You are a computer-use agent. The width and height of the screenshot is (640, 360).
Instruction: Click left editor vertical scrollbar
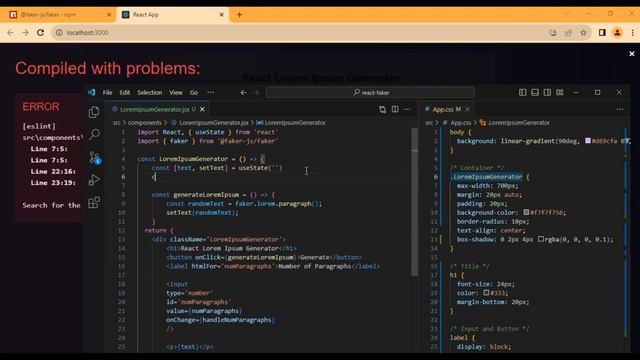[415, 202]
